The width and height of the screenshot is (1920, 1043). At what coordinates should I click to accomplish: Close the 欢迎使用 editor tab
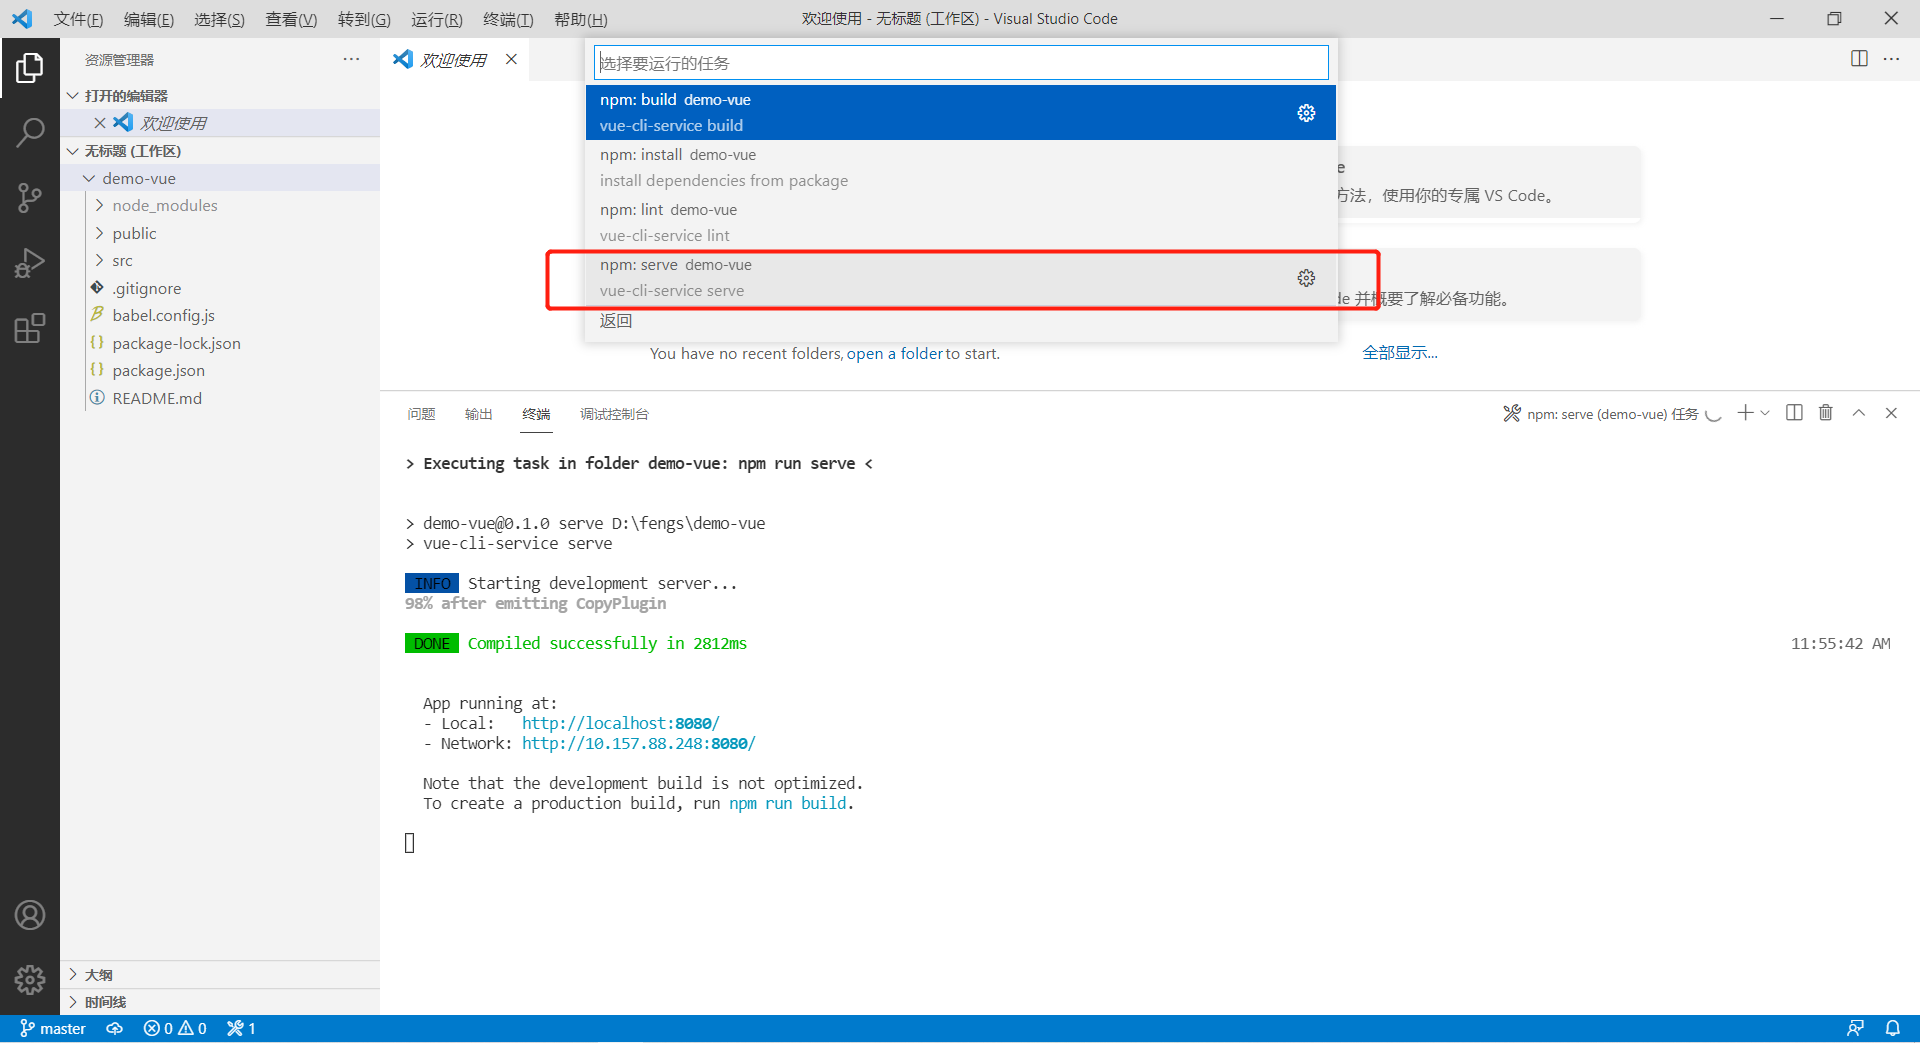tap(511, 60)
